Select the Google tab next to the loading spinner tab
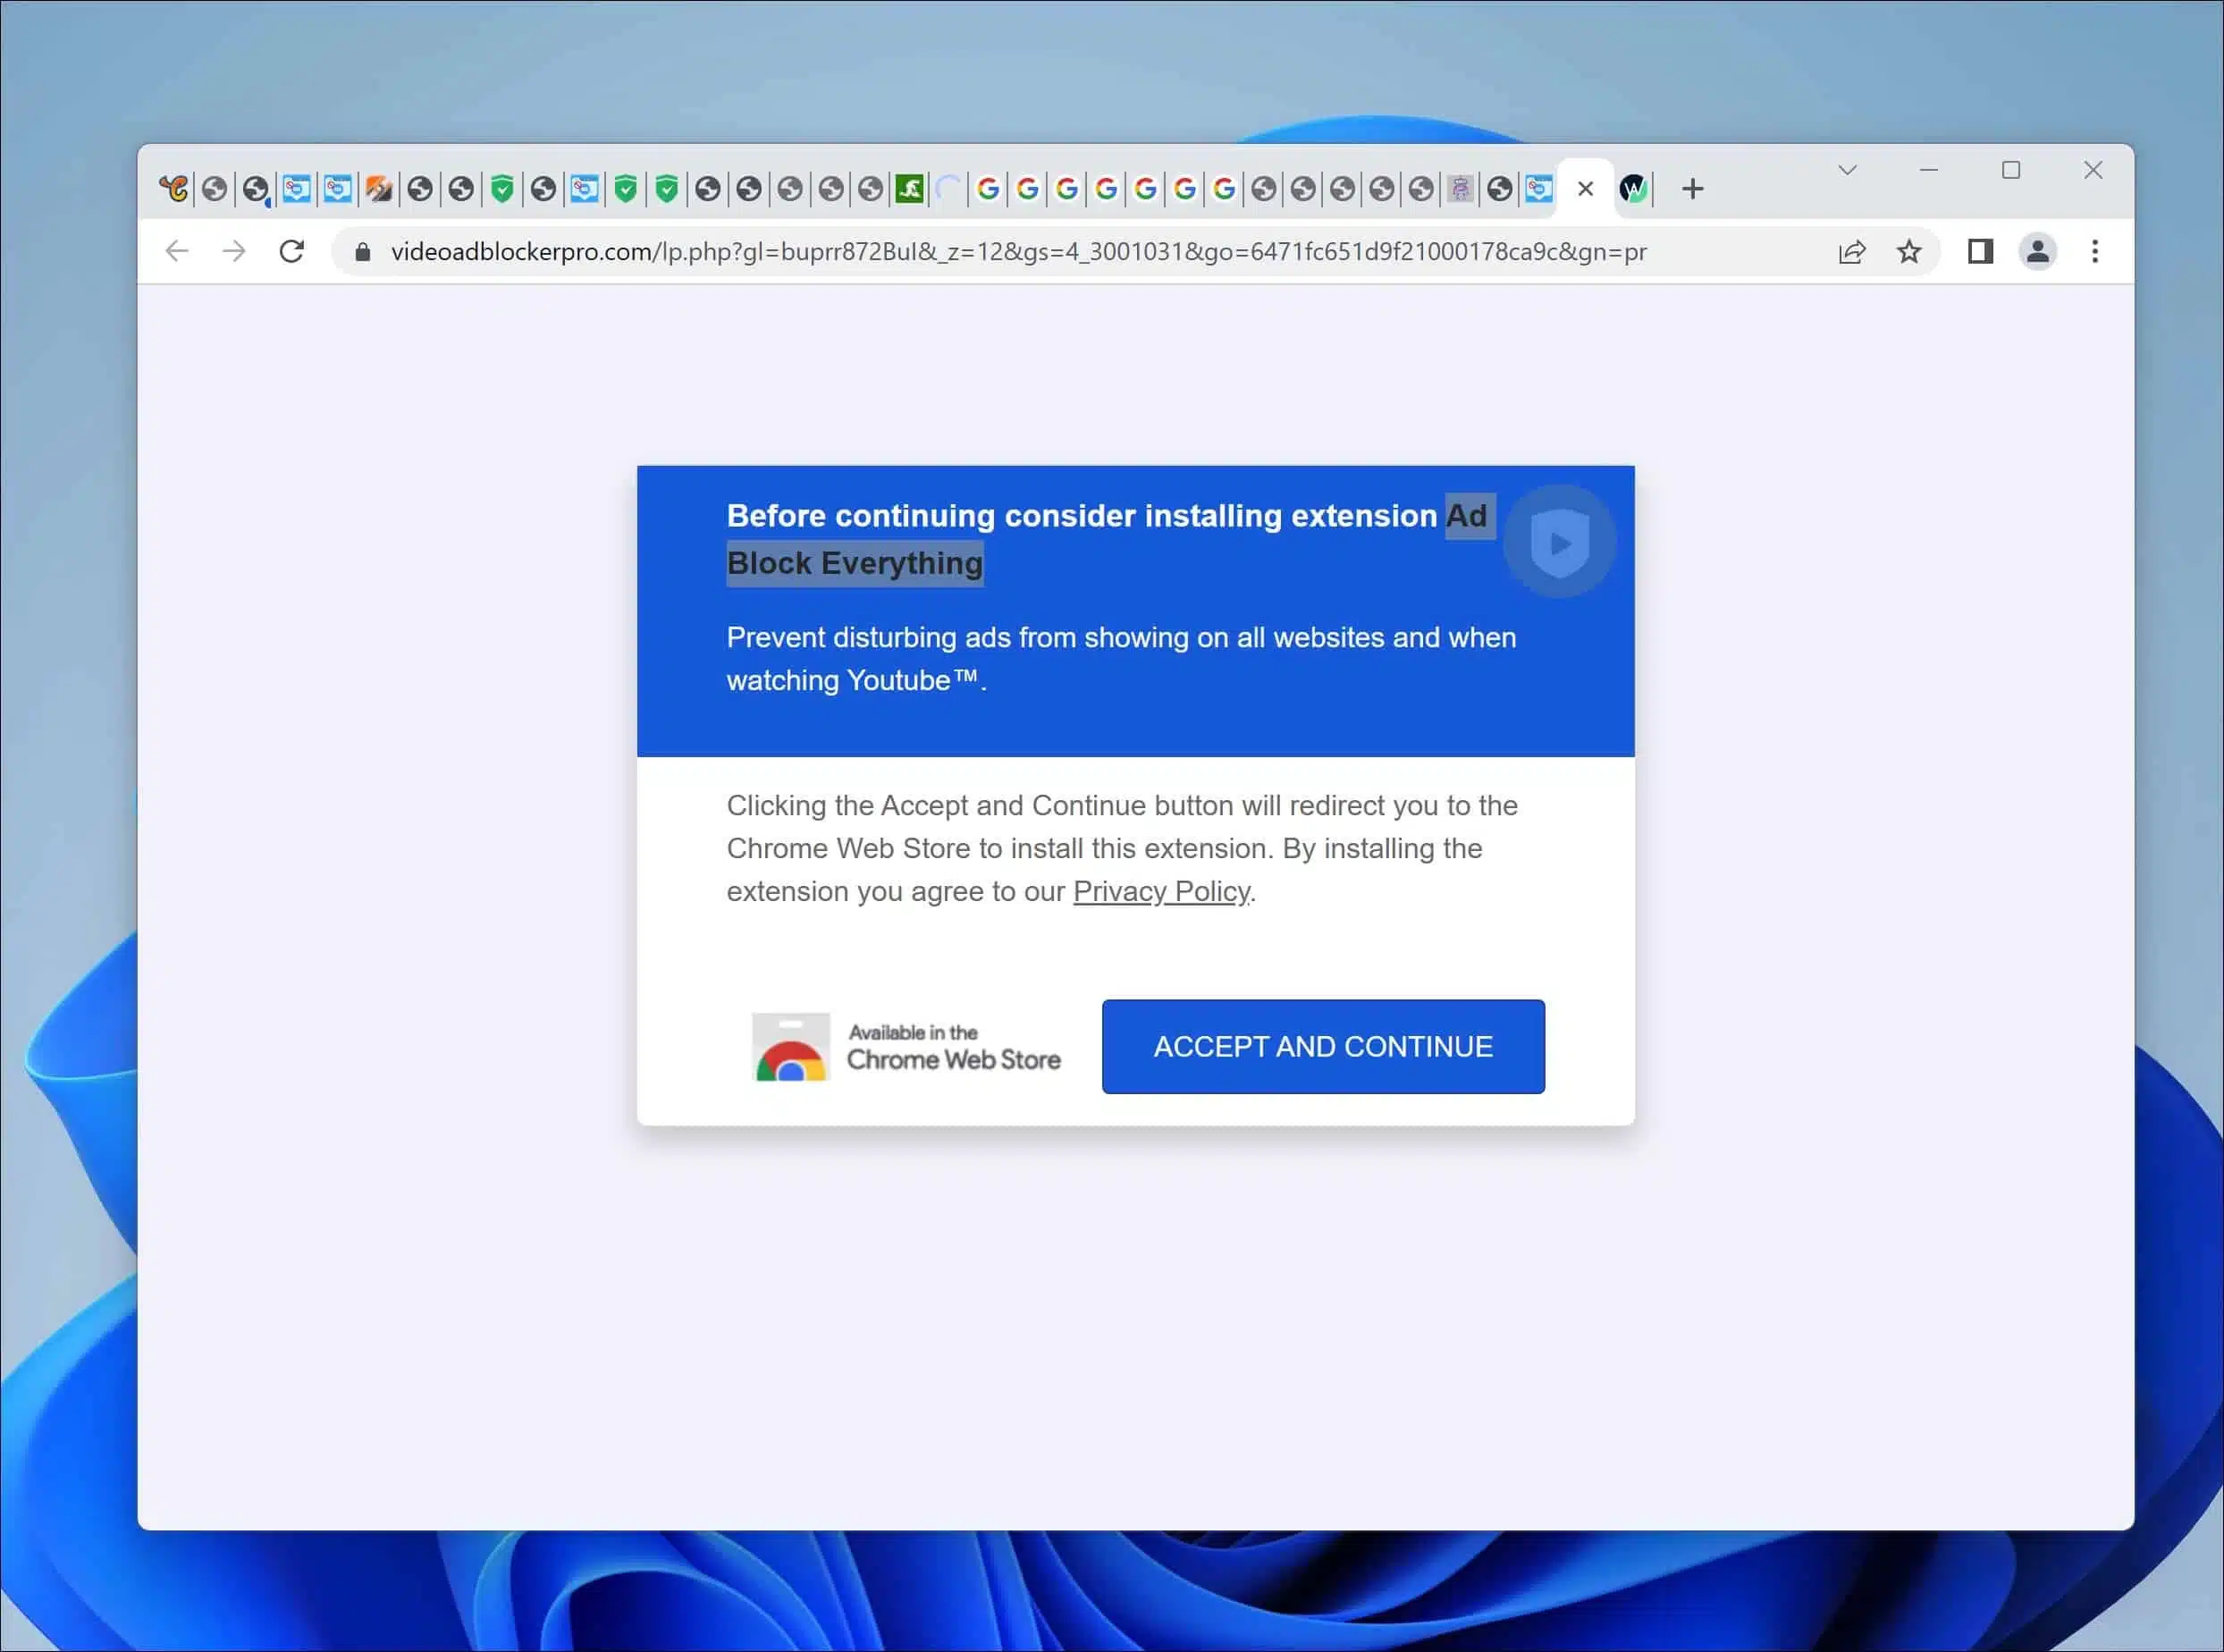This screenshot has height=1652, width=2224. [988, 188]
